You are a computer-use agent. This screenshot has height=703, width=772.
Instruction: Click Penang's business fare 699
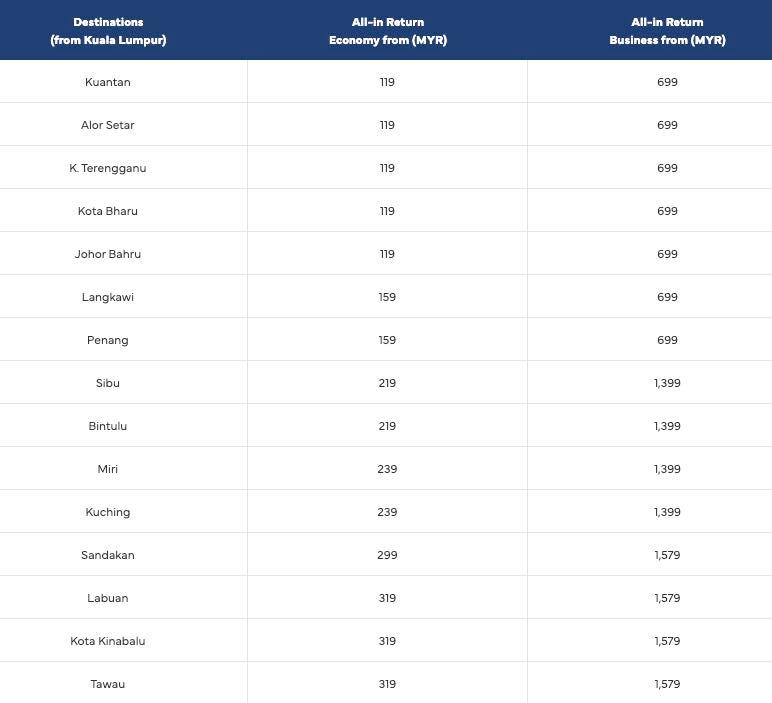click(x=667, y=340)
